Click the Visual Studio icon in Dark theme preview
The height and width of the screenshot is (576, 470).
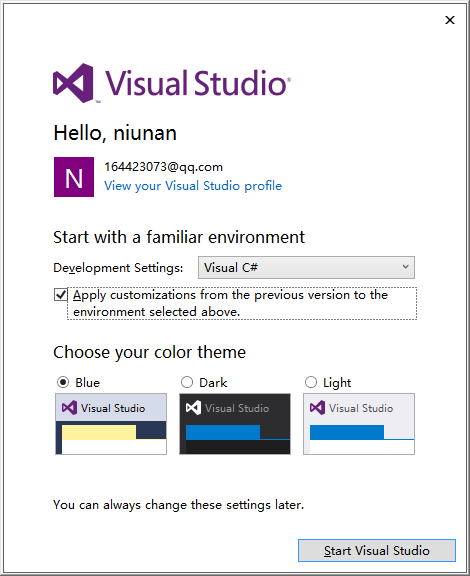click(193, 408)
